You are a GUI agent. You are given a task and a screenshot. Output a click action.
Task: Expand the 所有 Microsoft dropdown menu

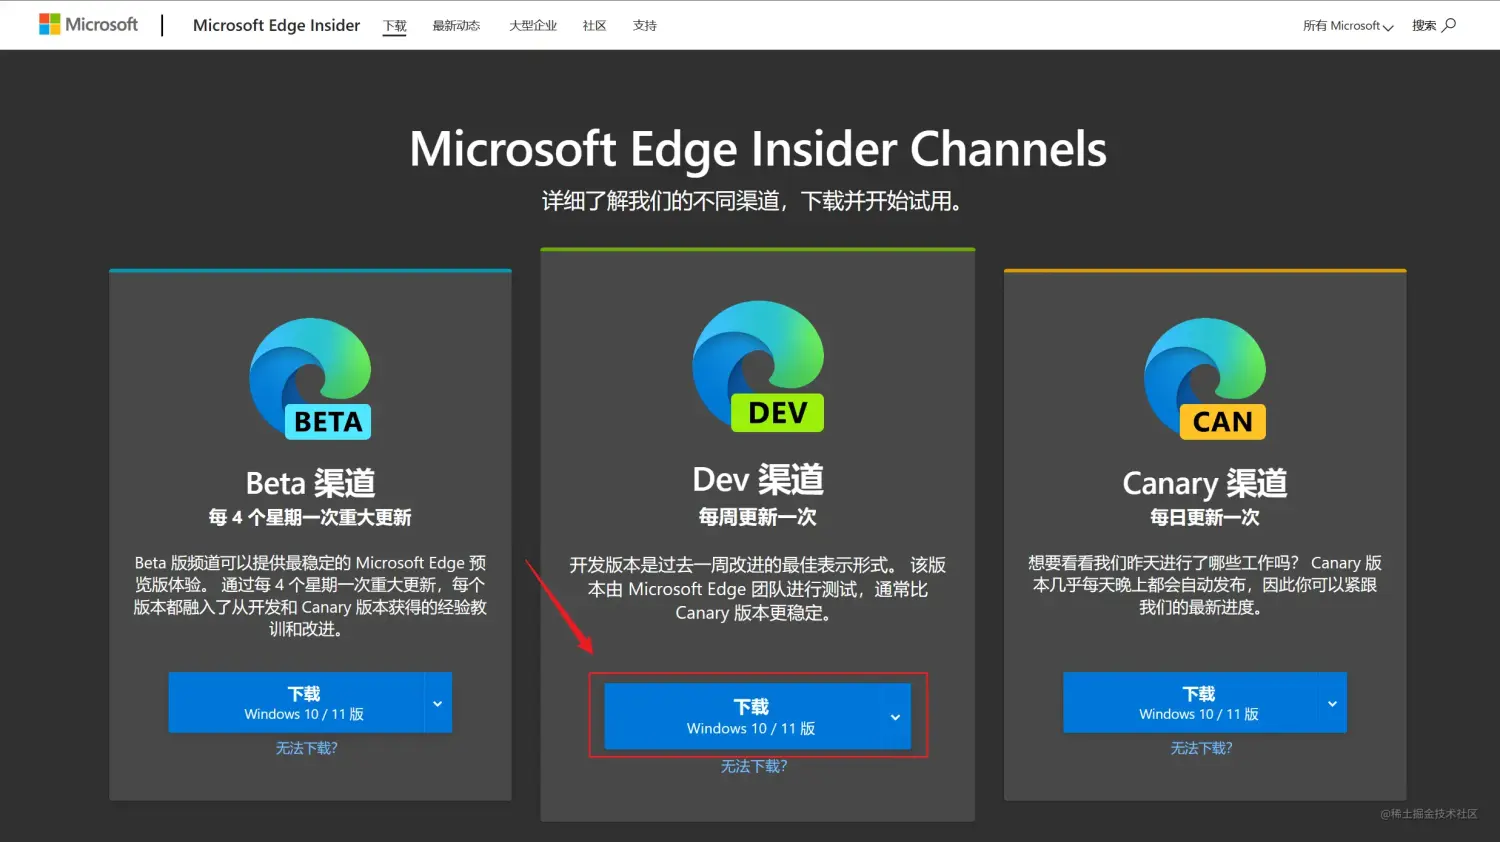[1347, 26]
